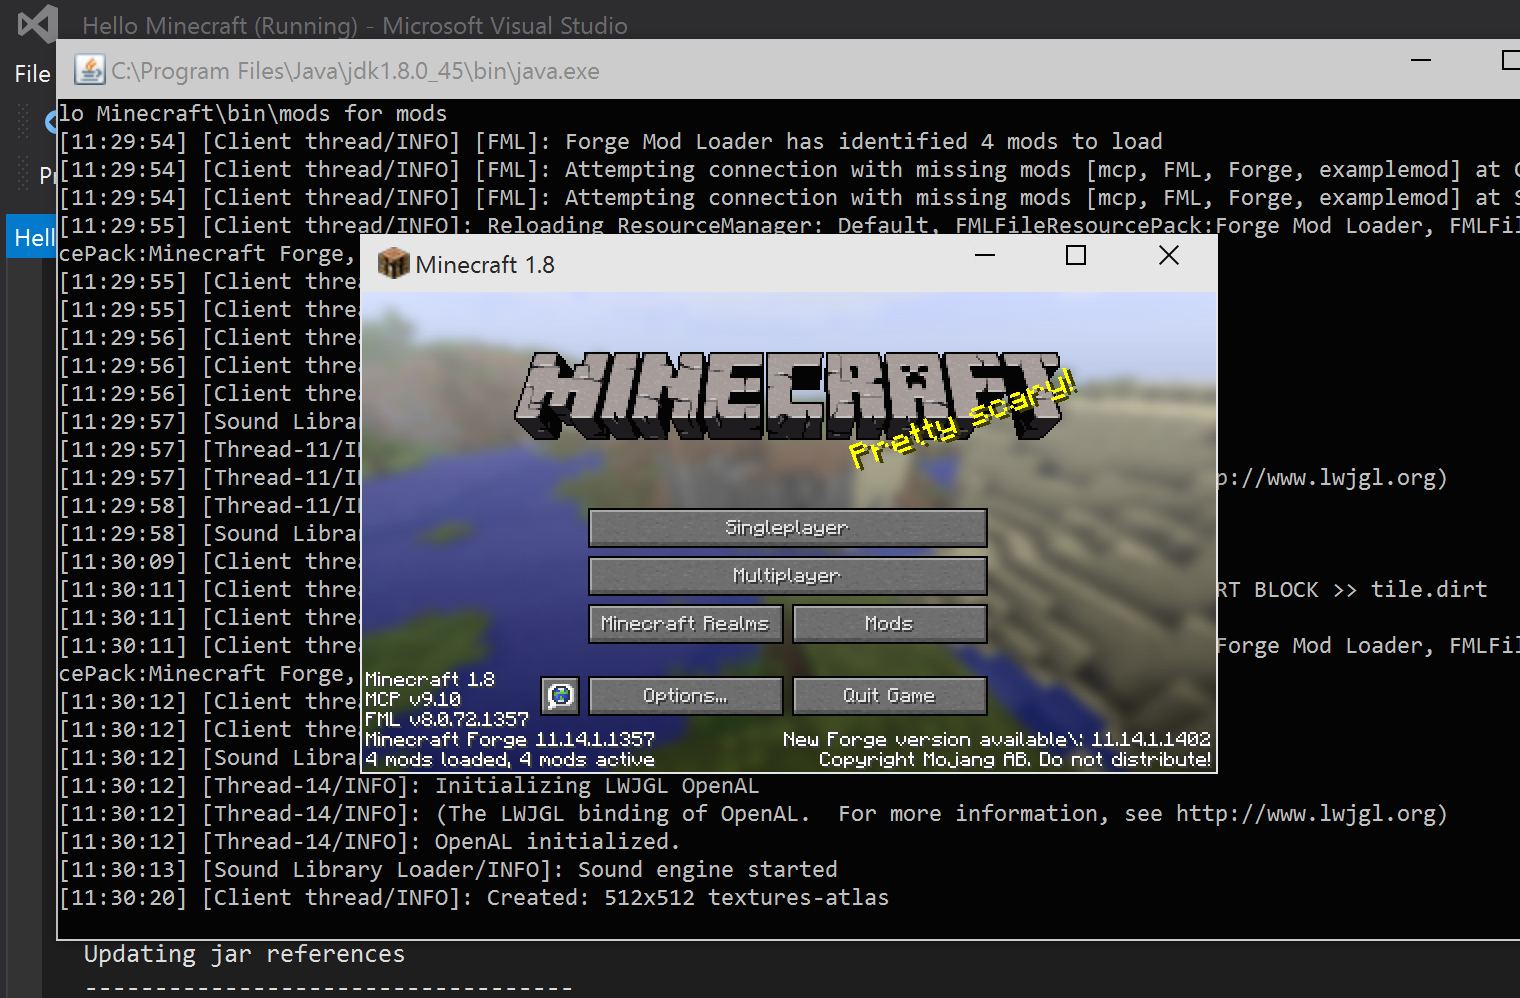
Task: Minimize the Minecraft 1.8 window
Action: coord(985,255)
